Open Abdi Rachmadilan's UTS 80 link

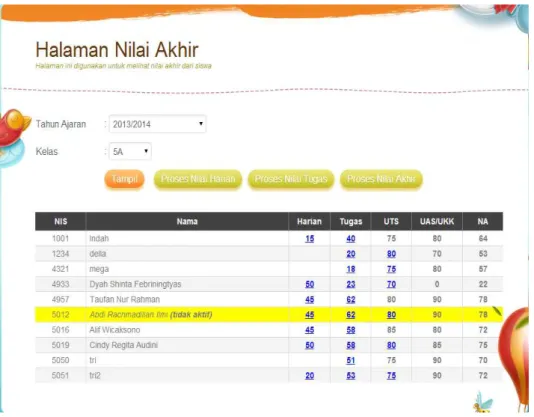pyautogui.click(x=391, y=315)
